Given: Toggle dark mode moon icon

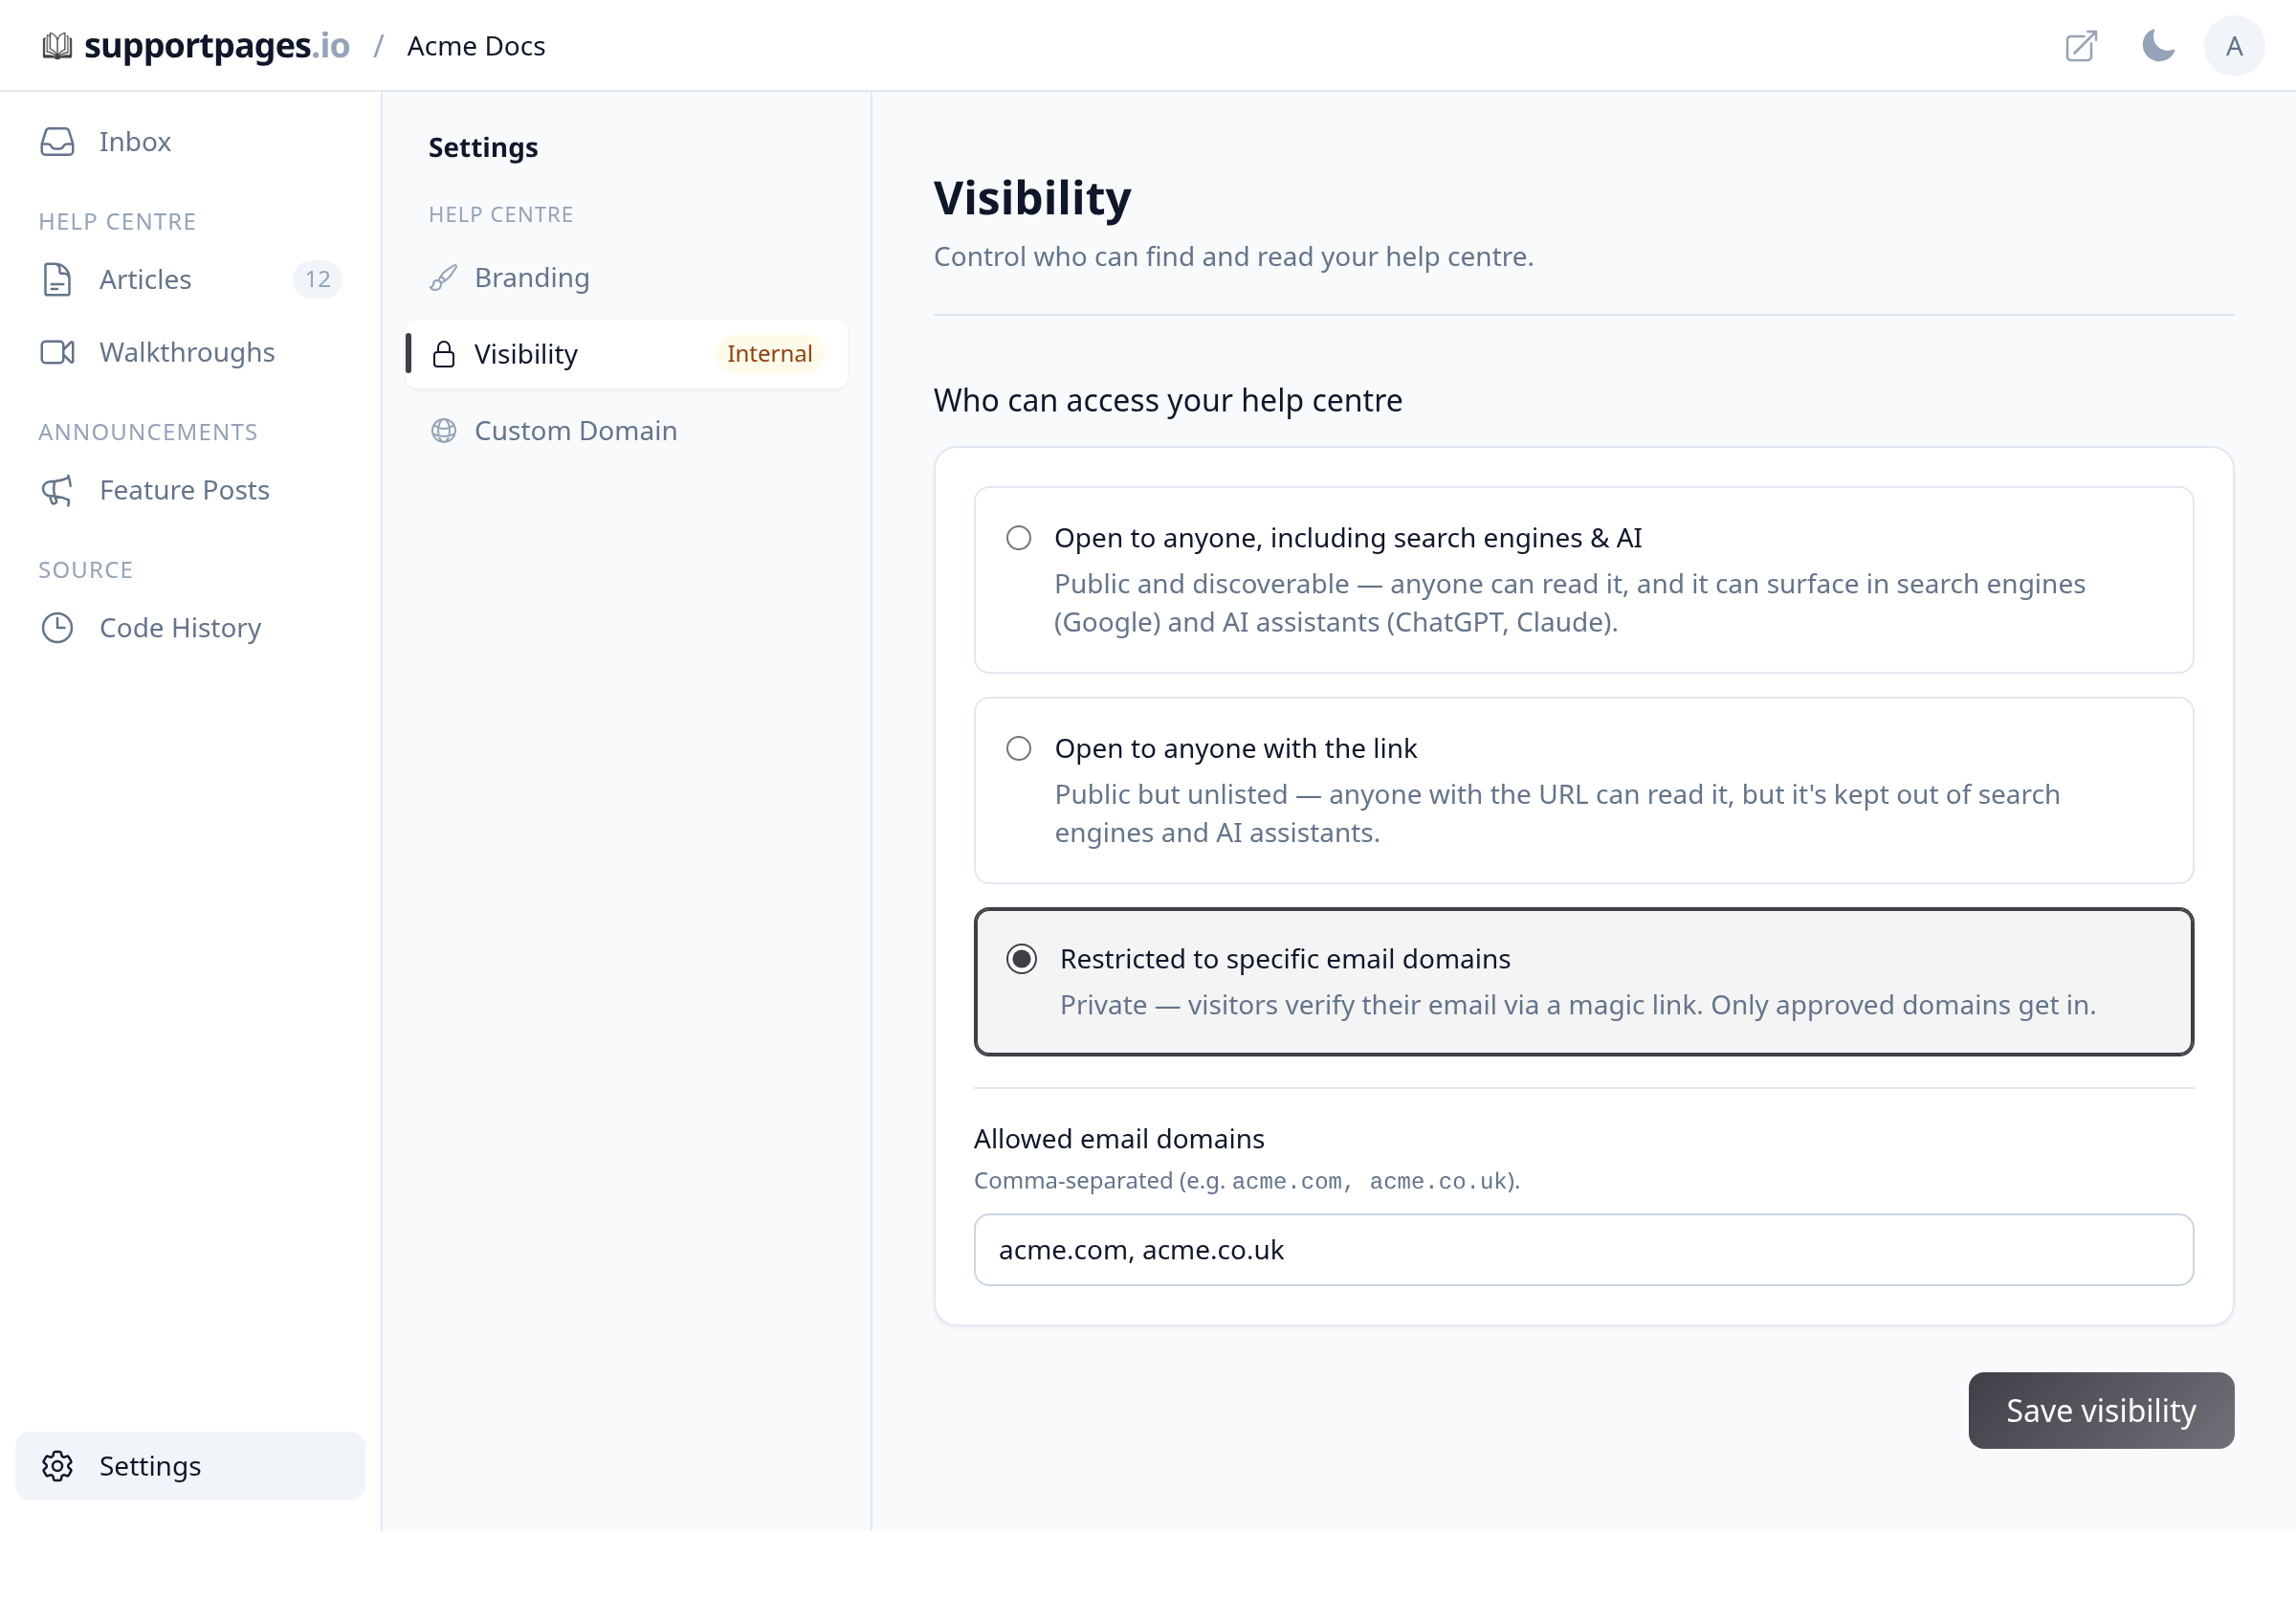Looking at the screenshot, I should 2158,46.
